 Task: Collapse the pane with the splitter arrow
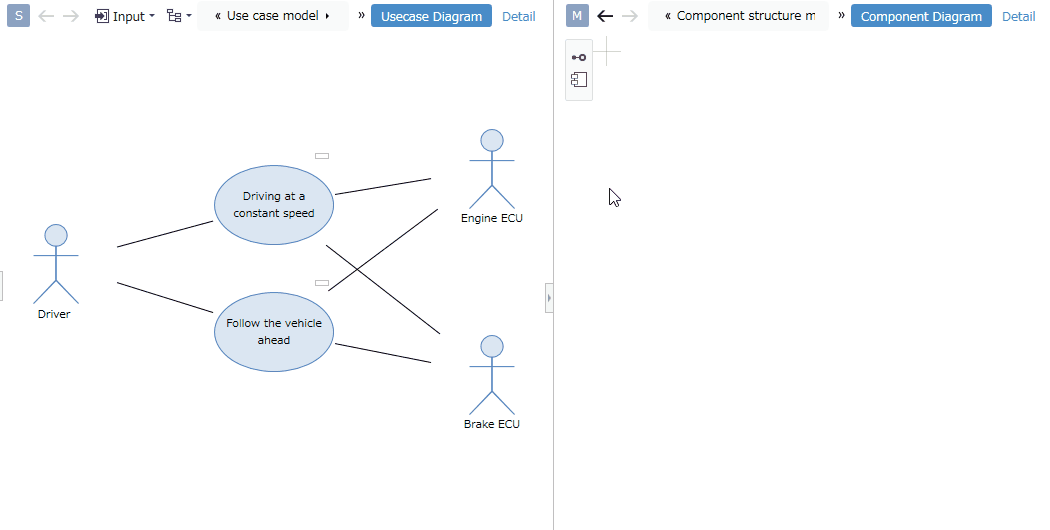pyautogui.click(x=549, y=298)
